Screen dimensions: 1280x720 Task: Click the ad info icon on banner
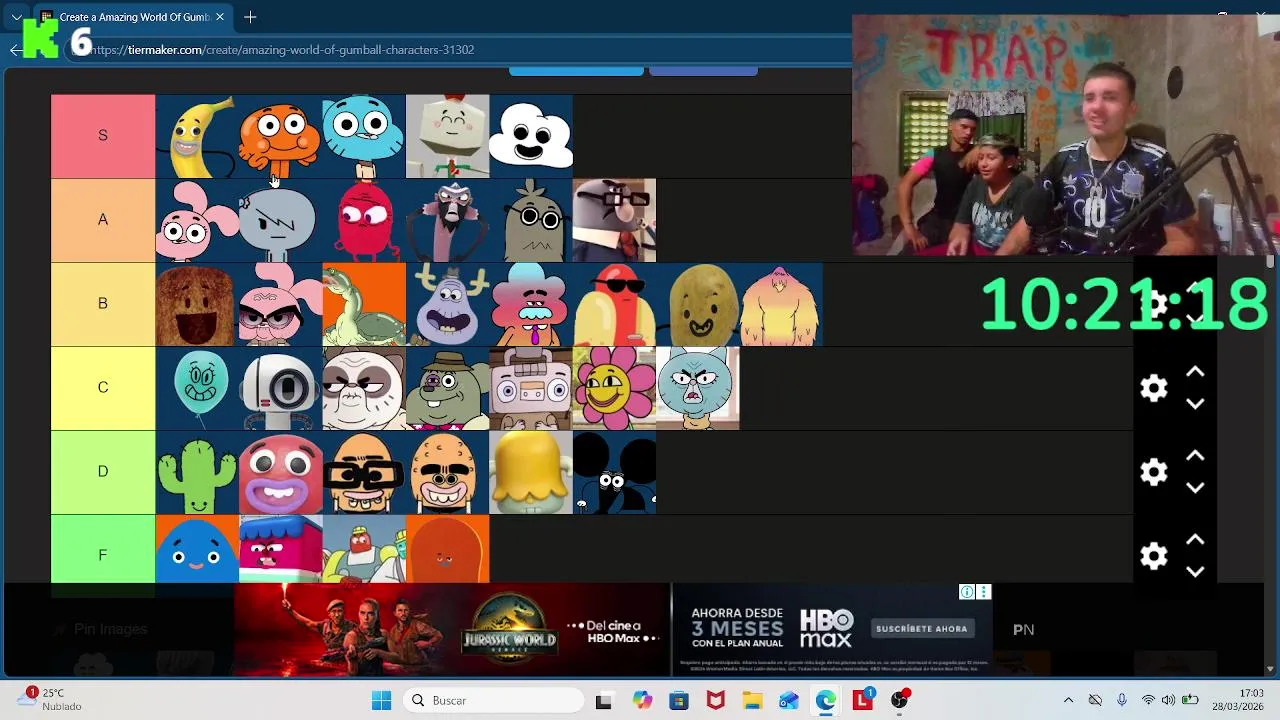pyautogui.click(x=967, y=592)
